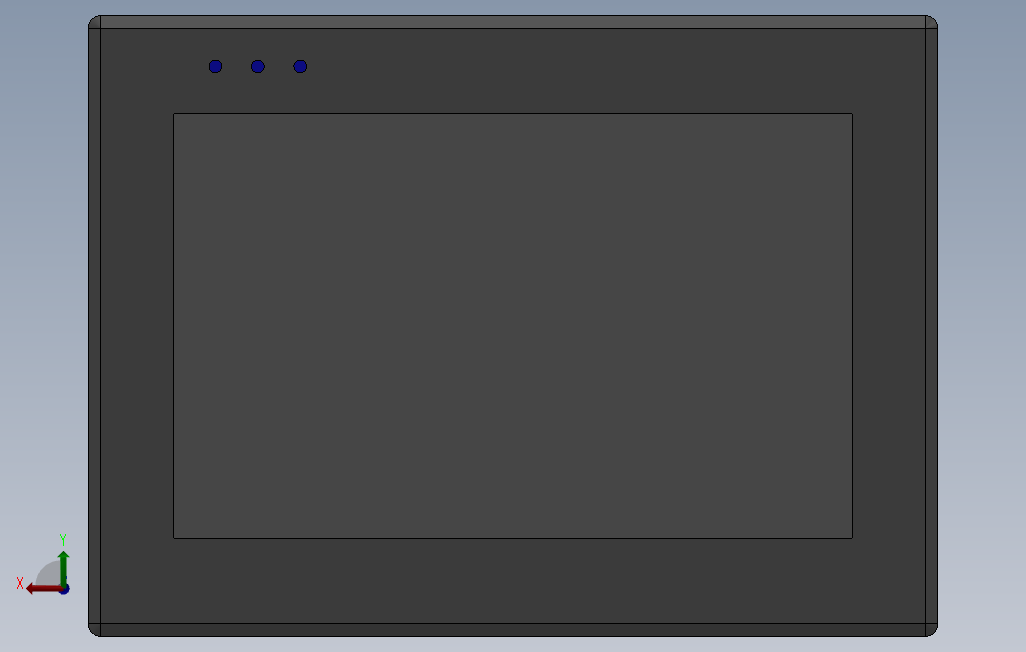
Task: Click the gray quarter-circle plane on triad
Action: 49,573
